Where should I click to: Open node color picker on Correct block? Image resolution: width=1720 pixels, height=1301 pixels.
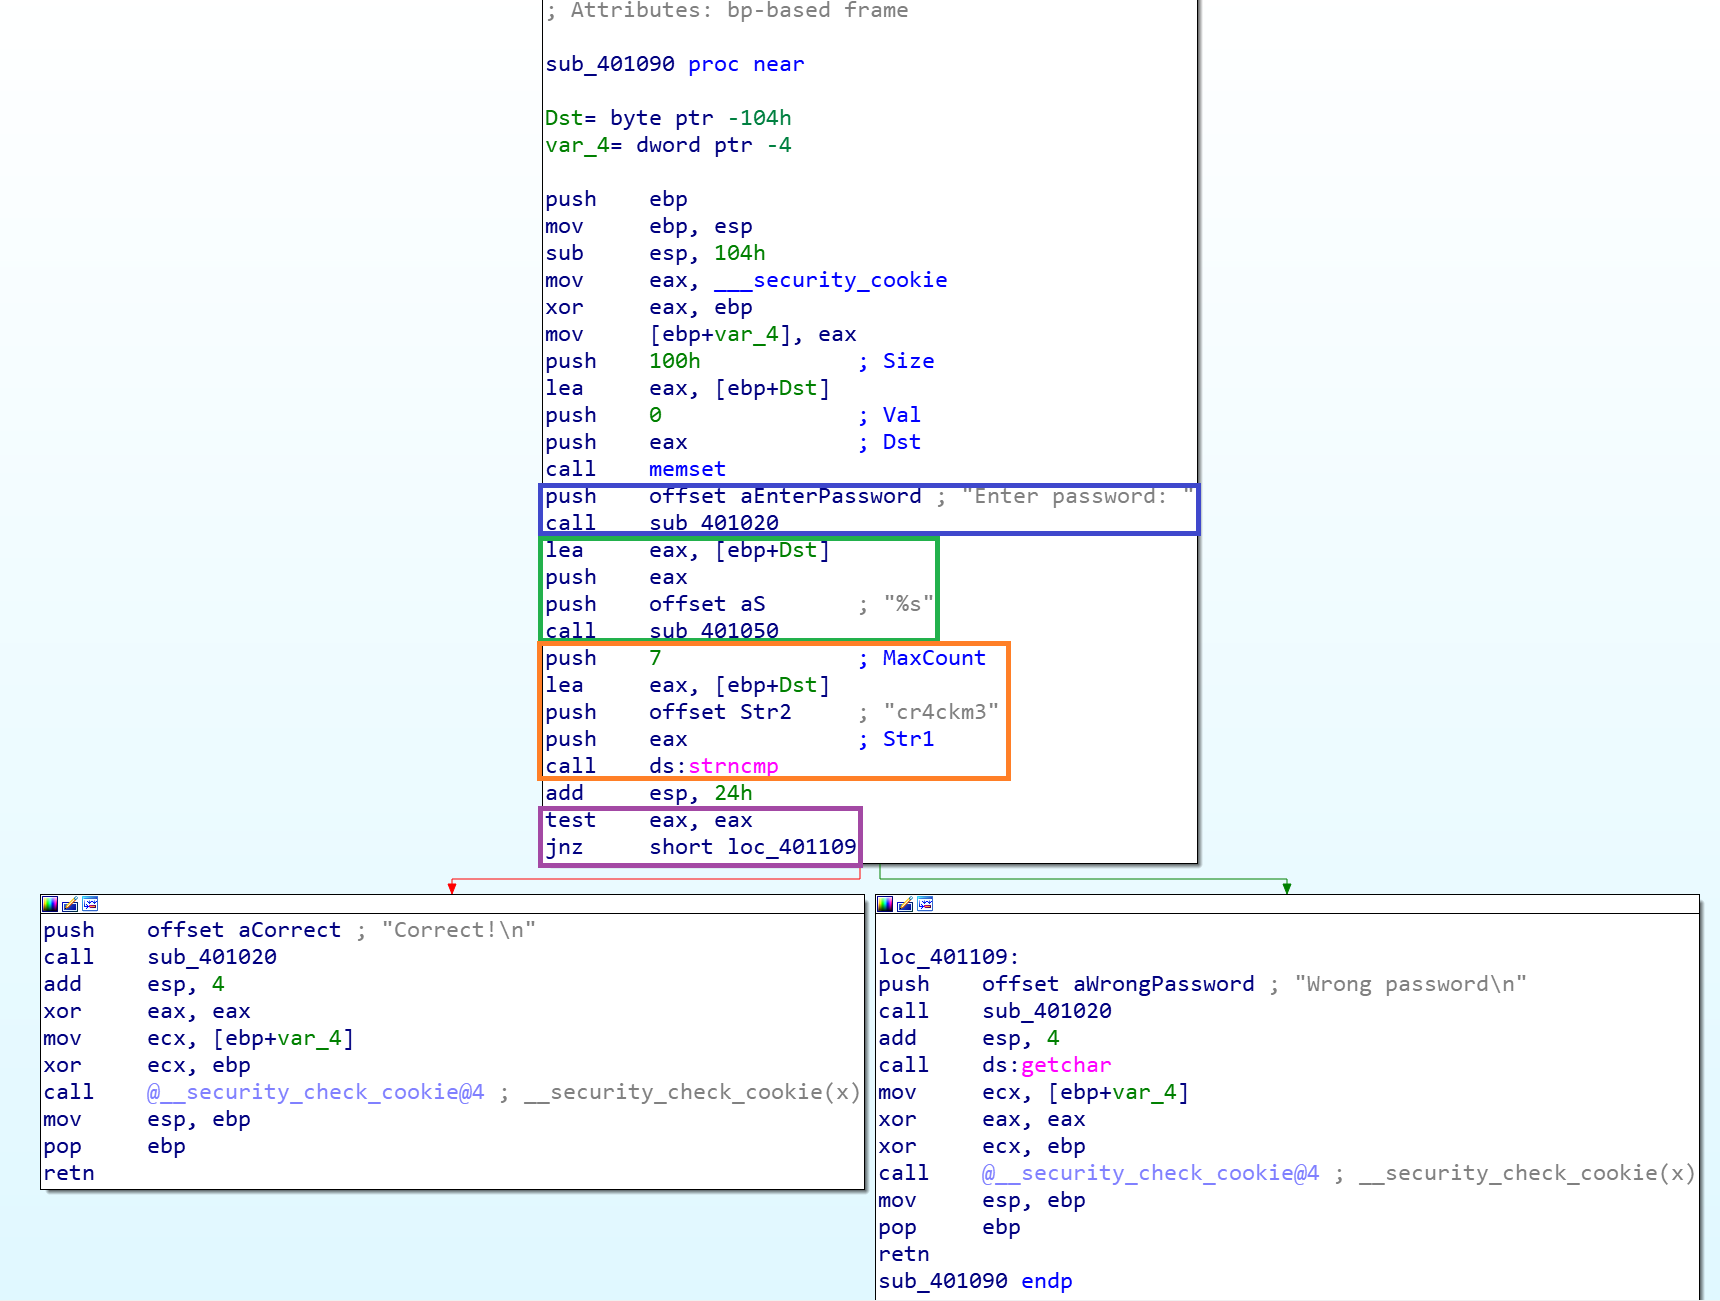click(50, 904)
